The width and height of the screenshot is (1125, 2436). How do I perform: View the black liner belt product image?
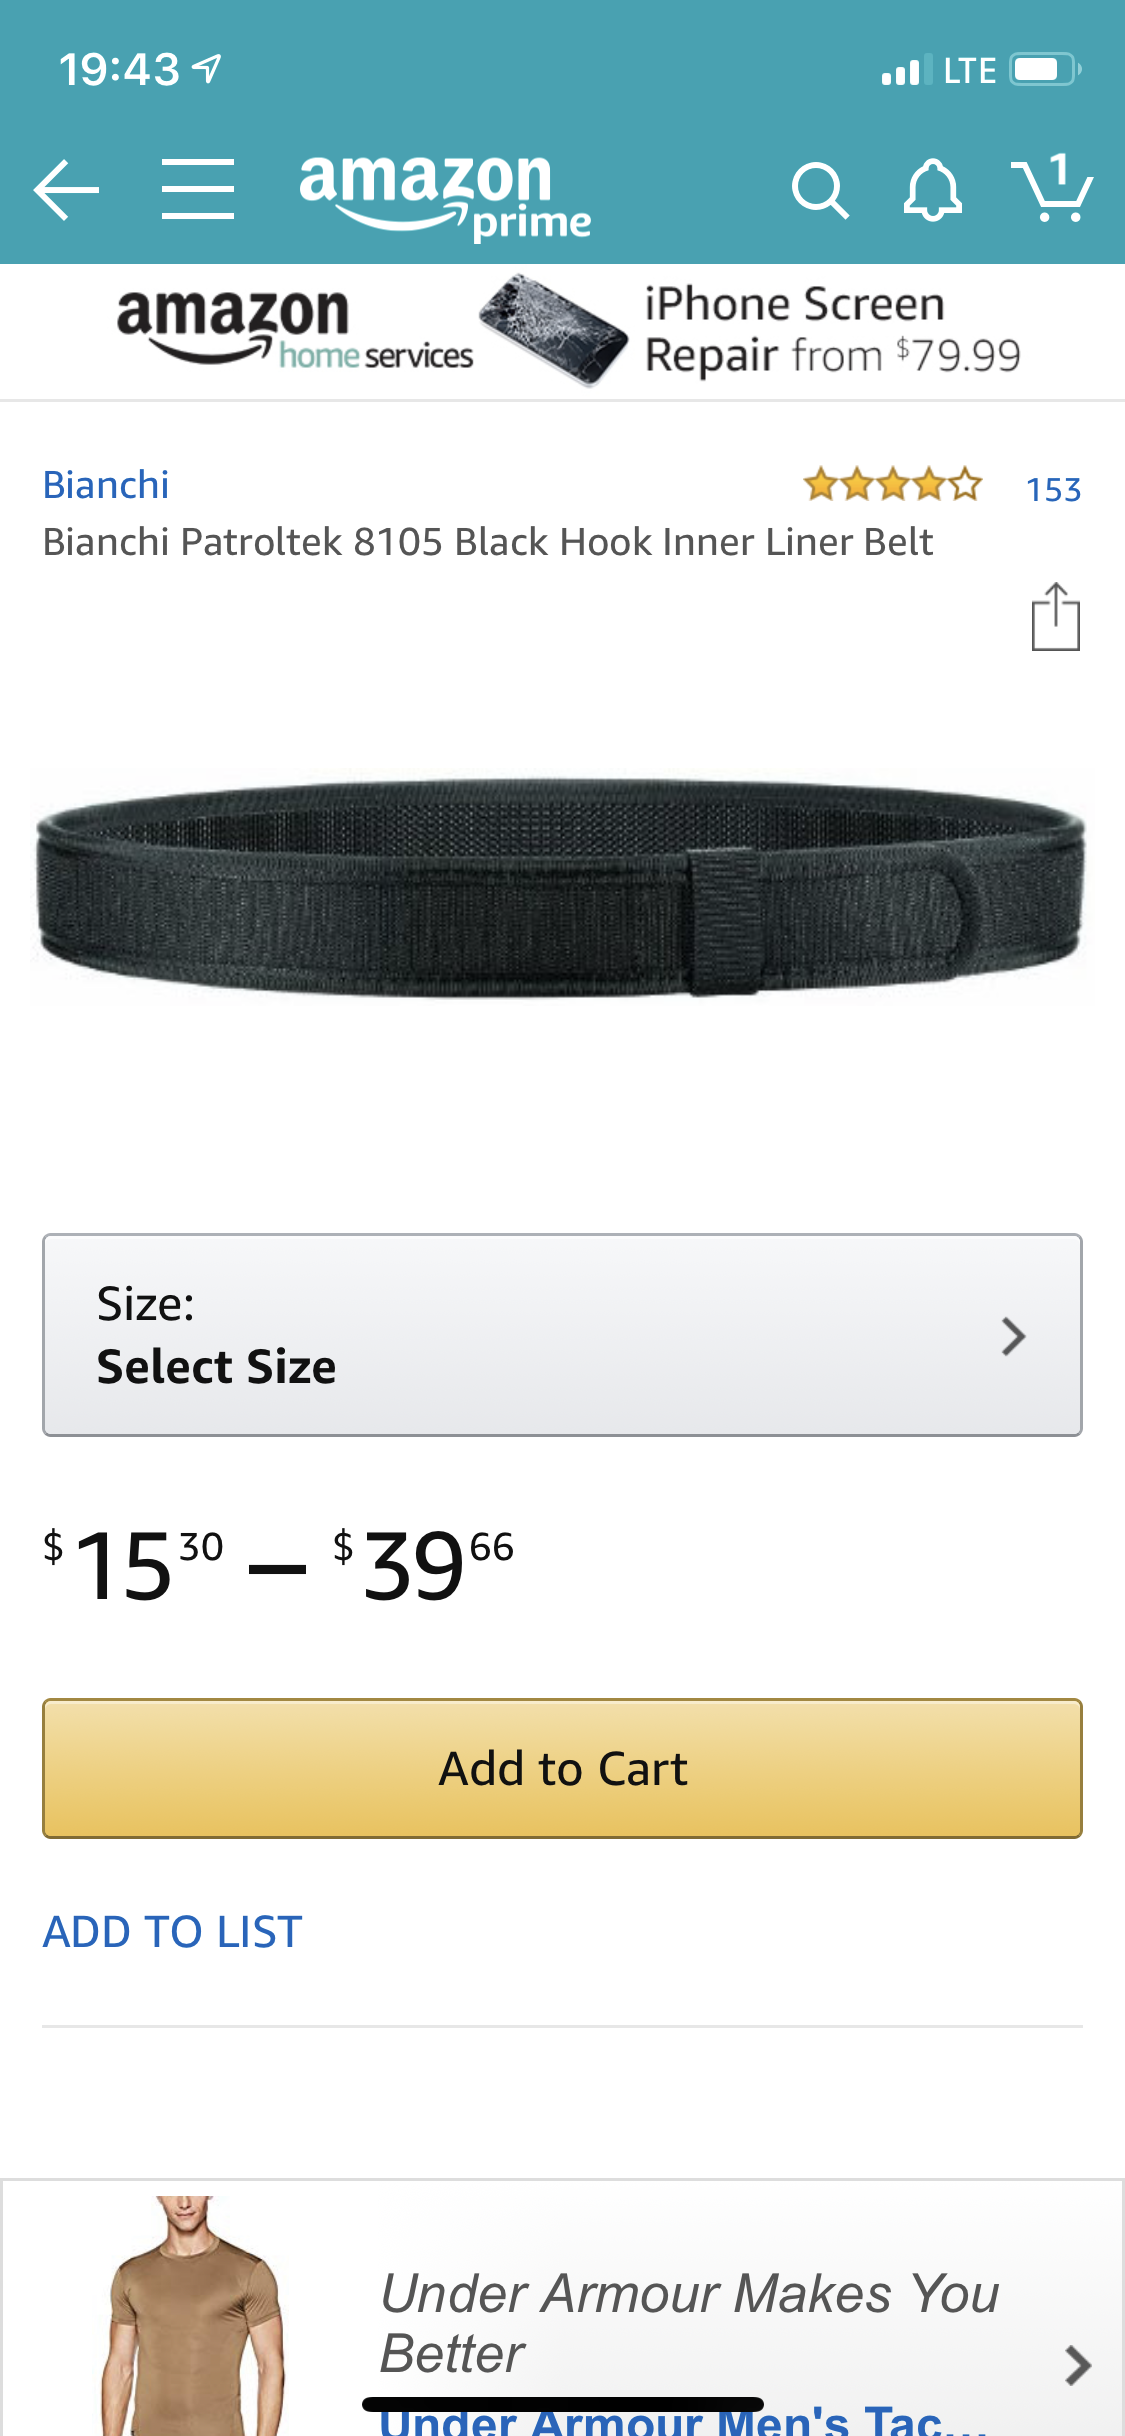[562, 887]
